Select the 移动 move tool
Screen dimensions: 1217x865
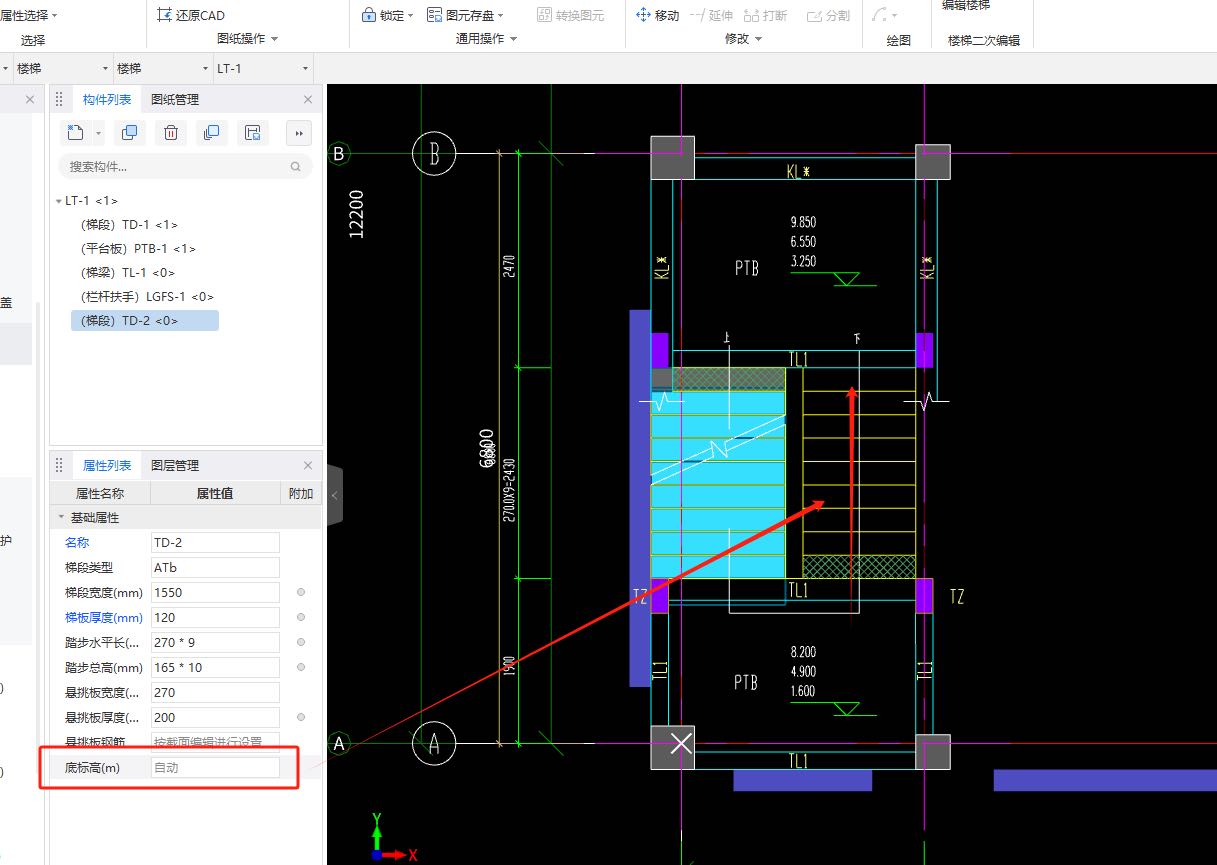click(658, 15)
